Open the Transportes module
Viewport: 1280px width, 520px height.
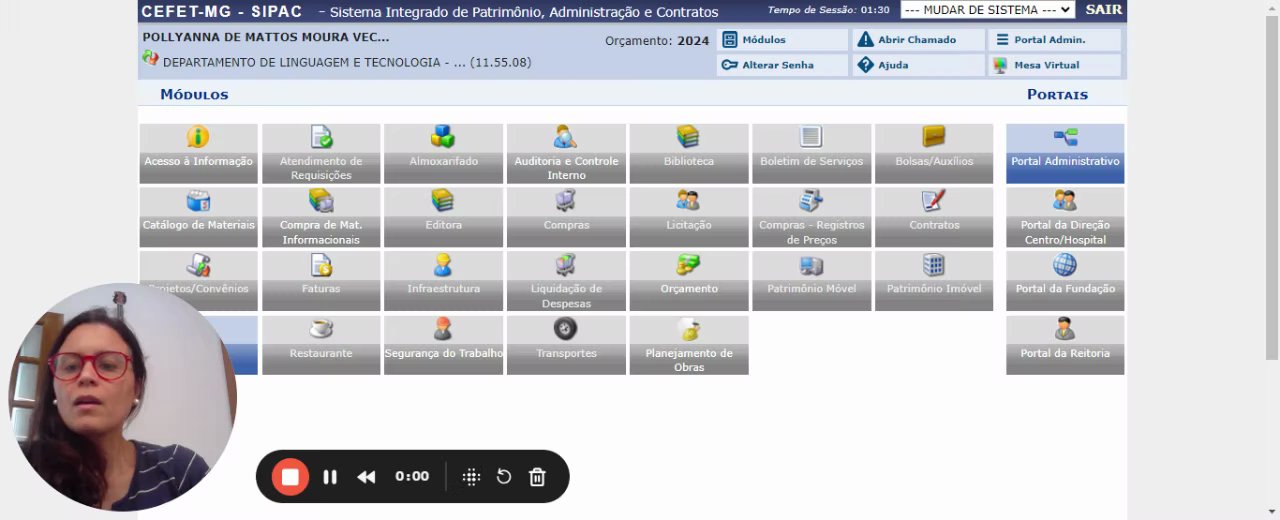click(x=566, y=345)
